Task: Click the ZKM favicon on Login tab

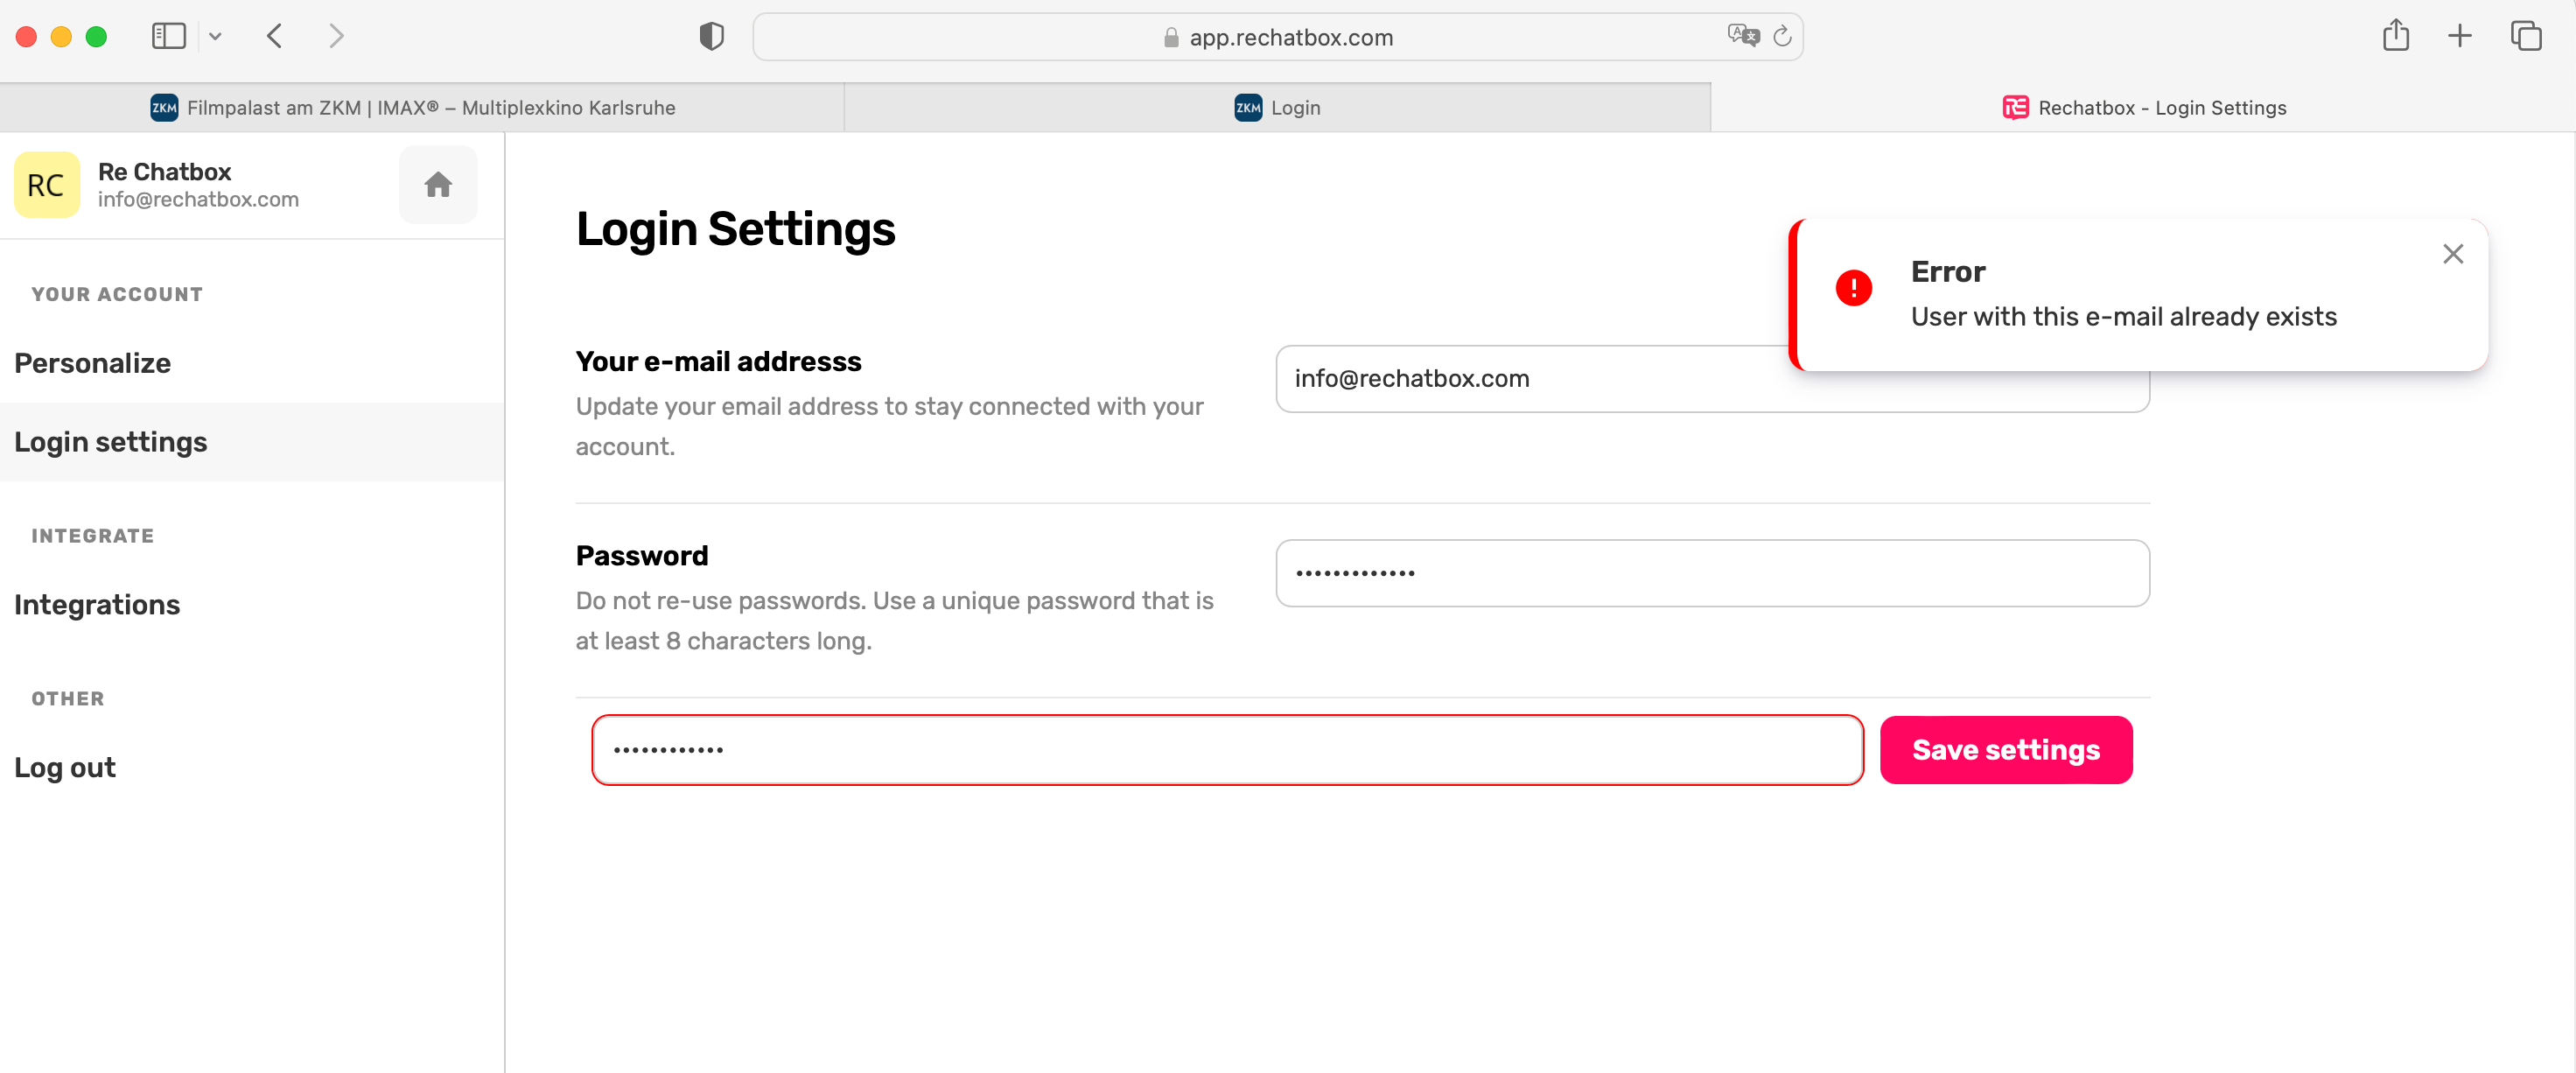Action: [x=1248, y=107]
